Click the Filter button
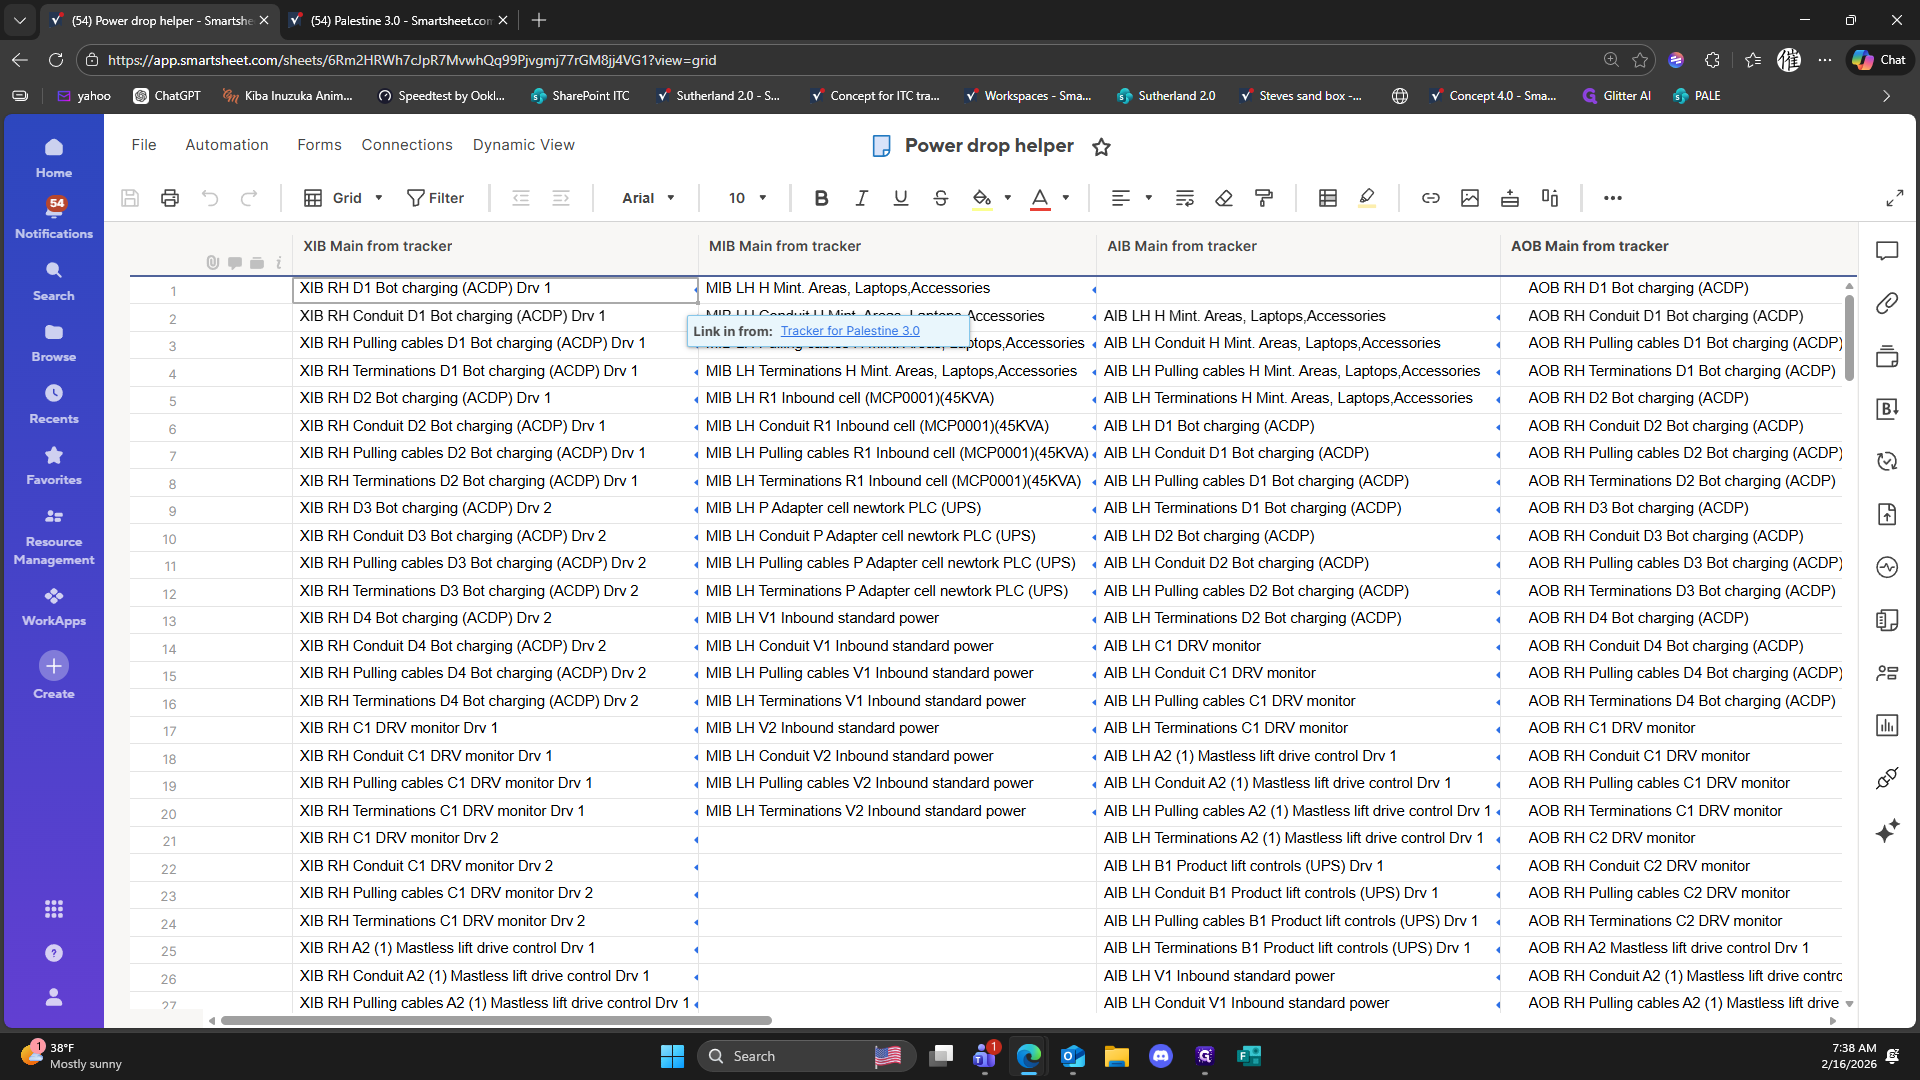Screen dimensions: 1920x1080 (435, 198)
